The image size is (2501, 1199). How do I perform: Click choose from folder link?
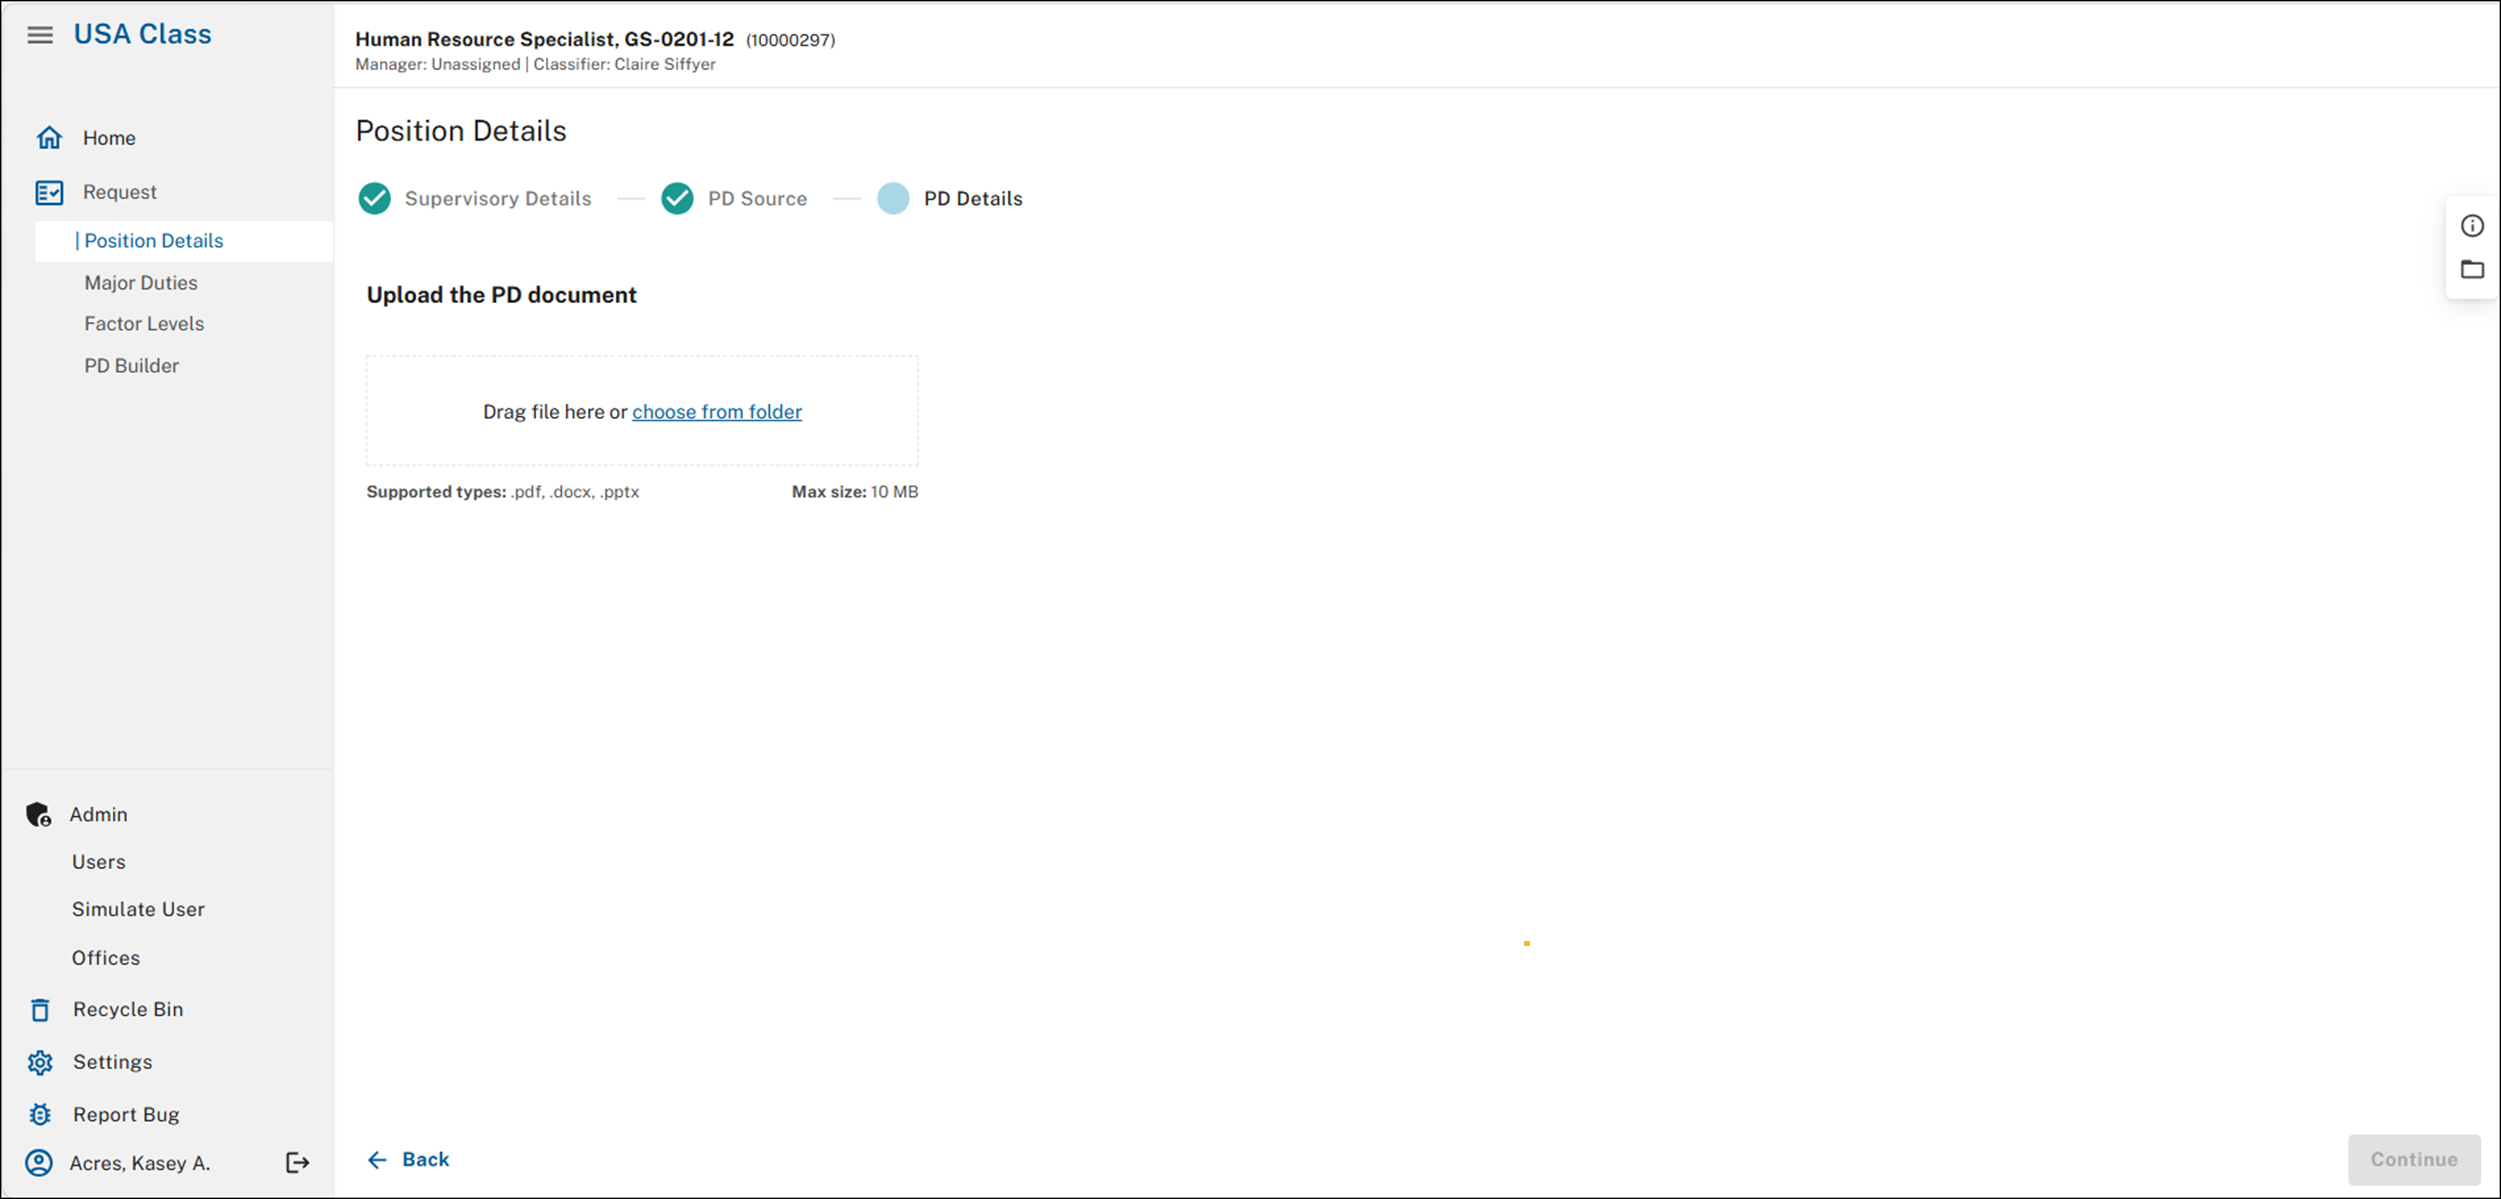(x=717, y=412)
